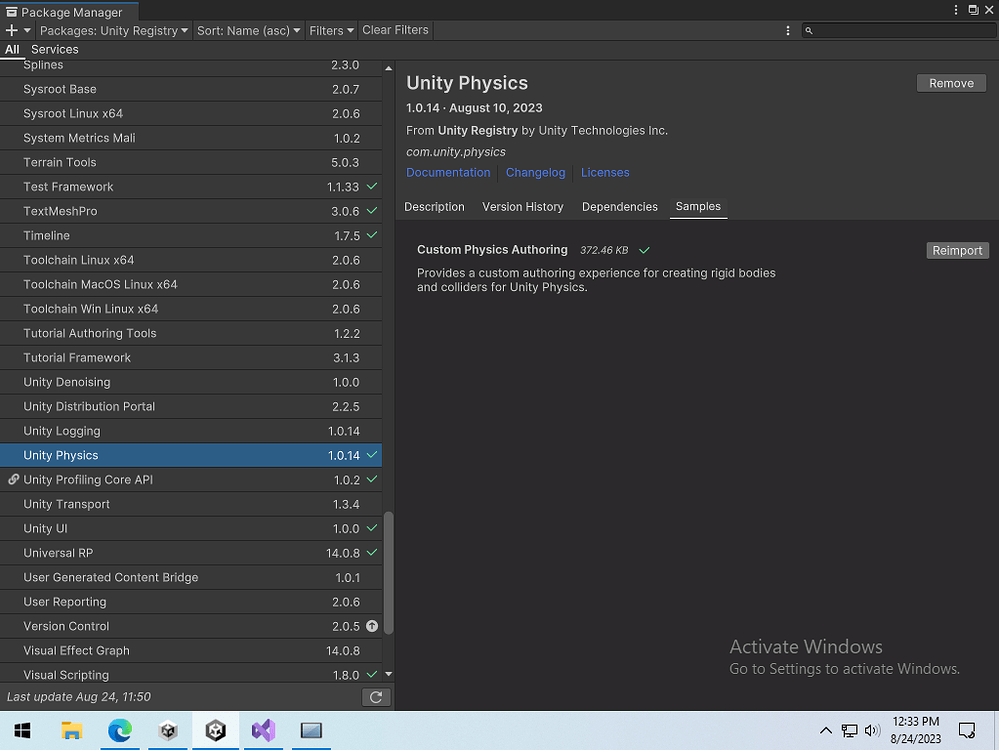
Task: Click the Version Control update available icon
Action: click(372, 626)
